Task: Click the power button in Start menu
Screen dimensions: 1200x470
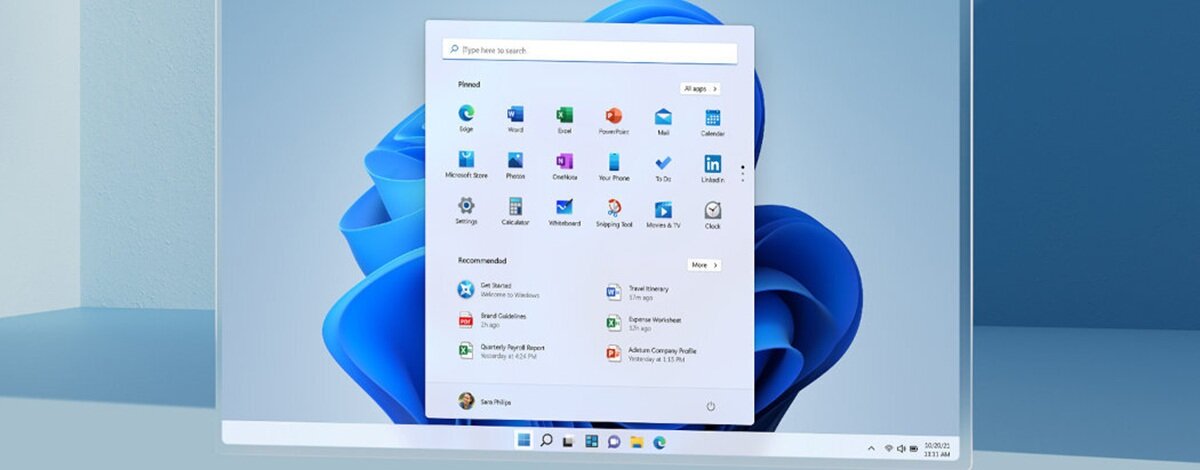Action: [711, 406]
